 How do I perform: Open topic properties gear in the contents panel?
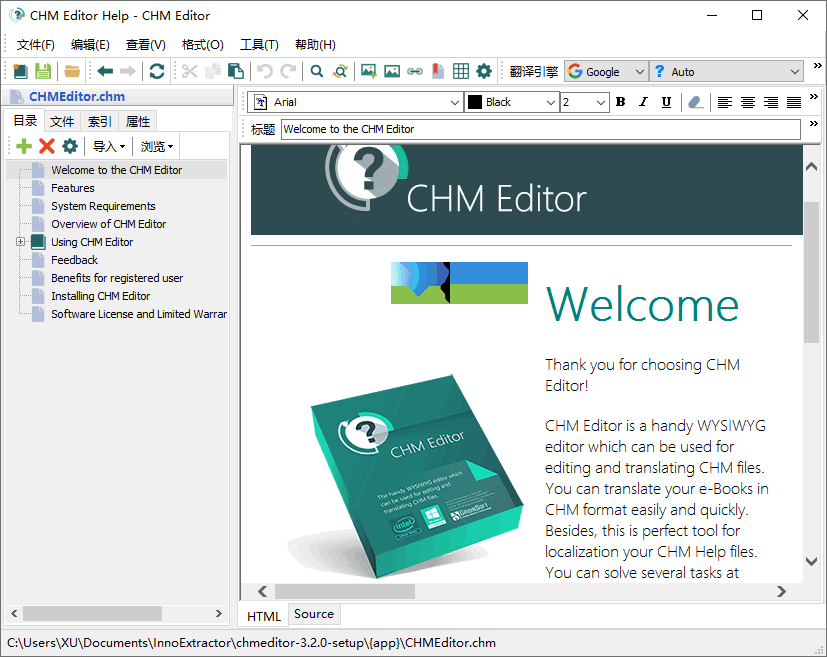(70, 146)
